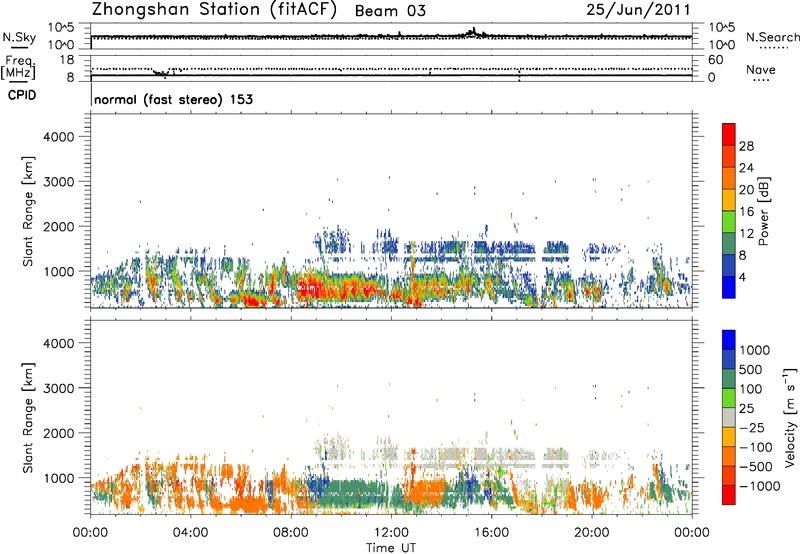Screen dimensions: 800x554
Task: Click the orange velocity patch near 13:30
Action: (x=426, y=492)
